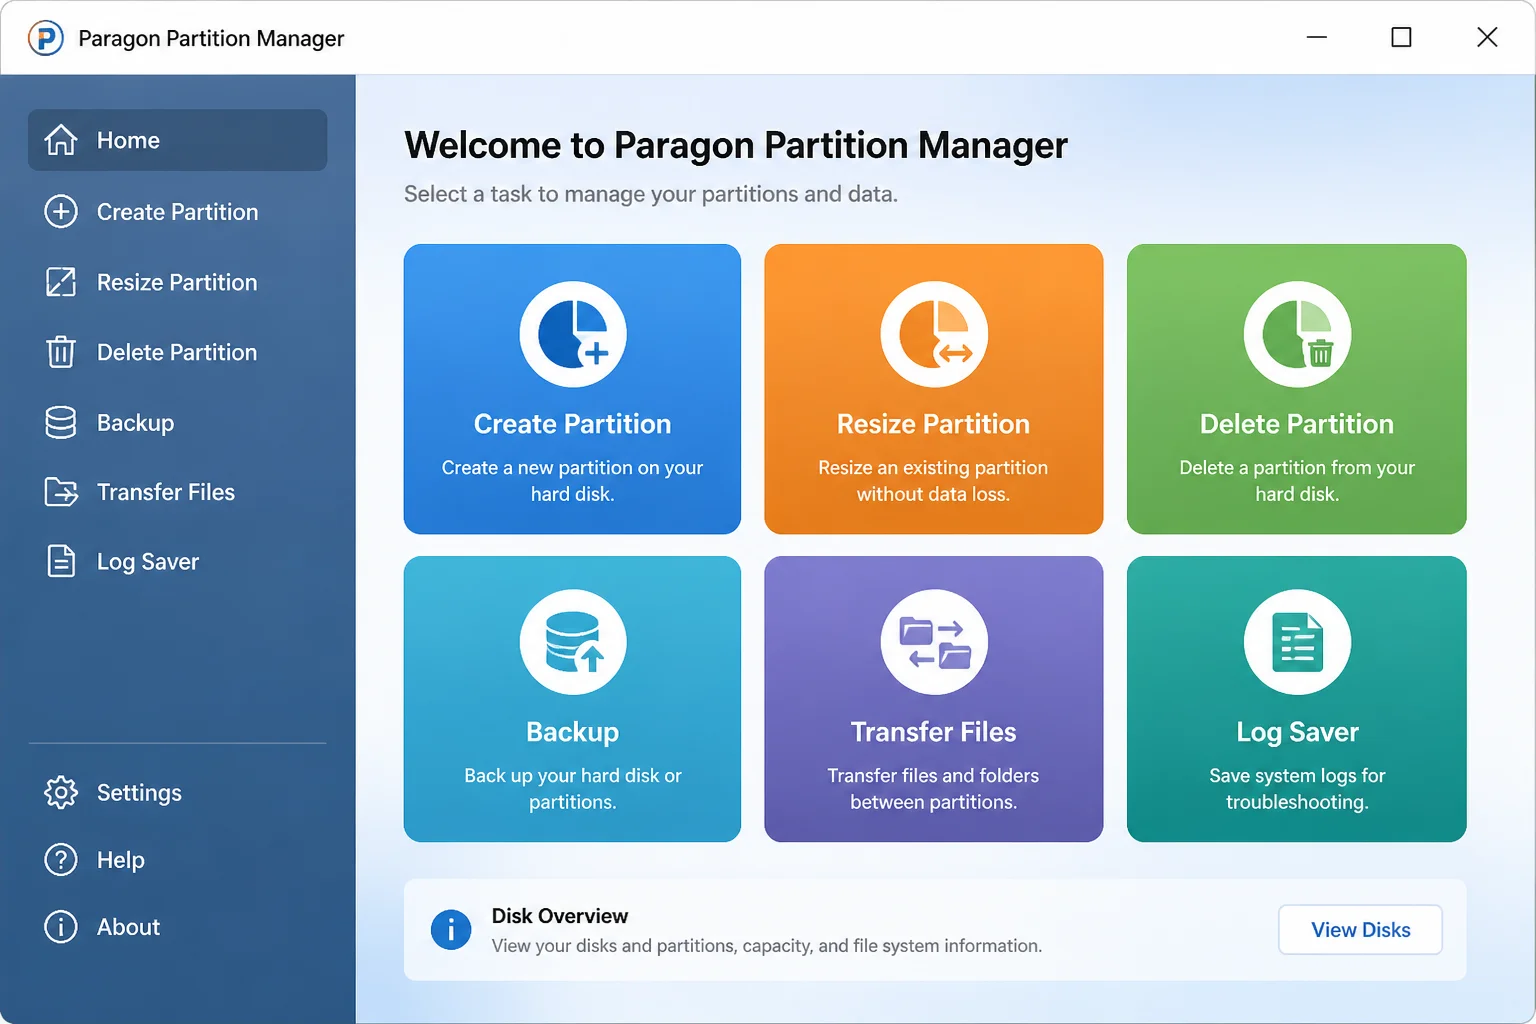Click the Delete Partition trash sidebar icon
The image size is (1536, 1024).
(x=61, y=352)
